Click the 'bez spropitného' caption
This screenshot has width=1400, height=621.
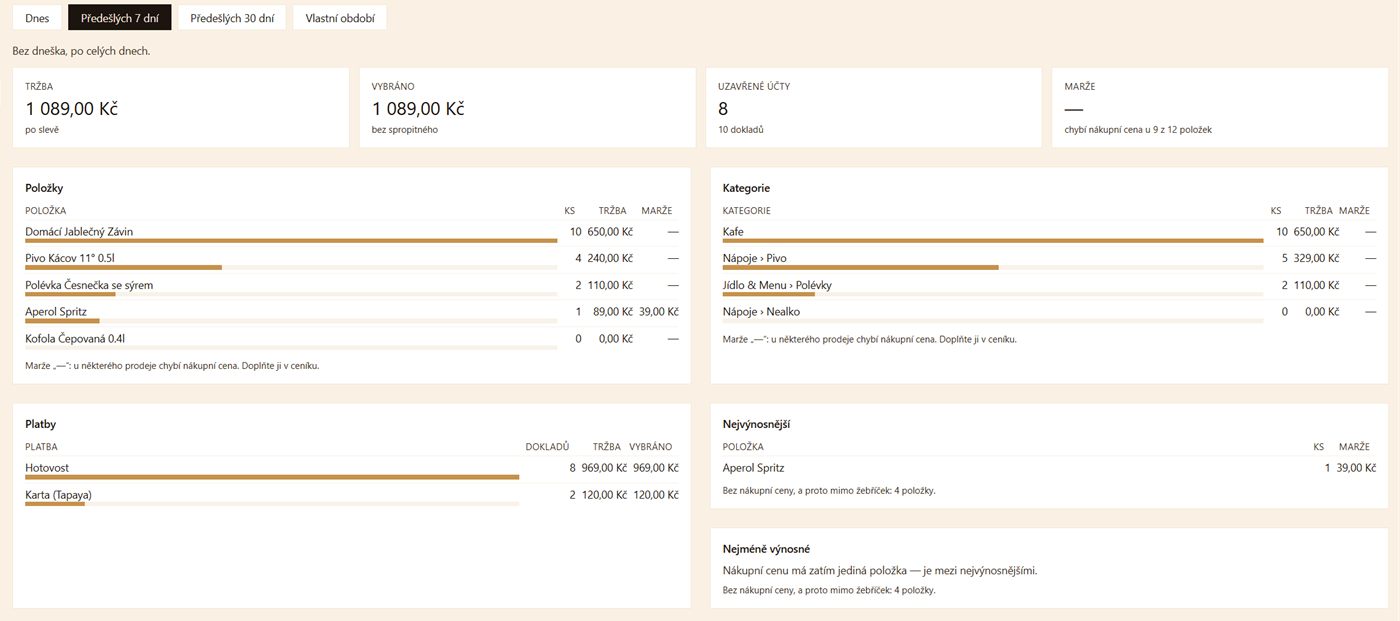[405, 130]
